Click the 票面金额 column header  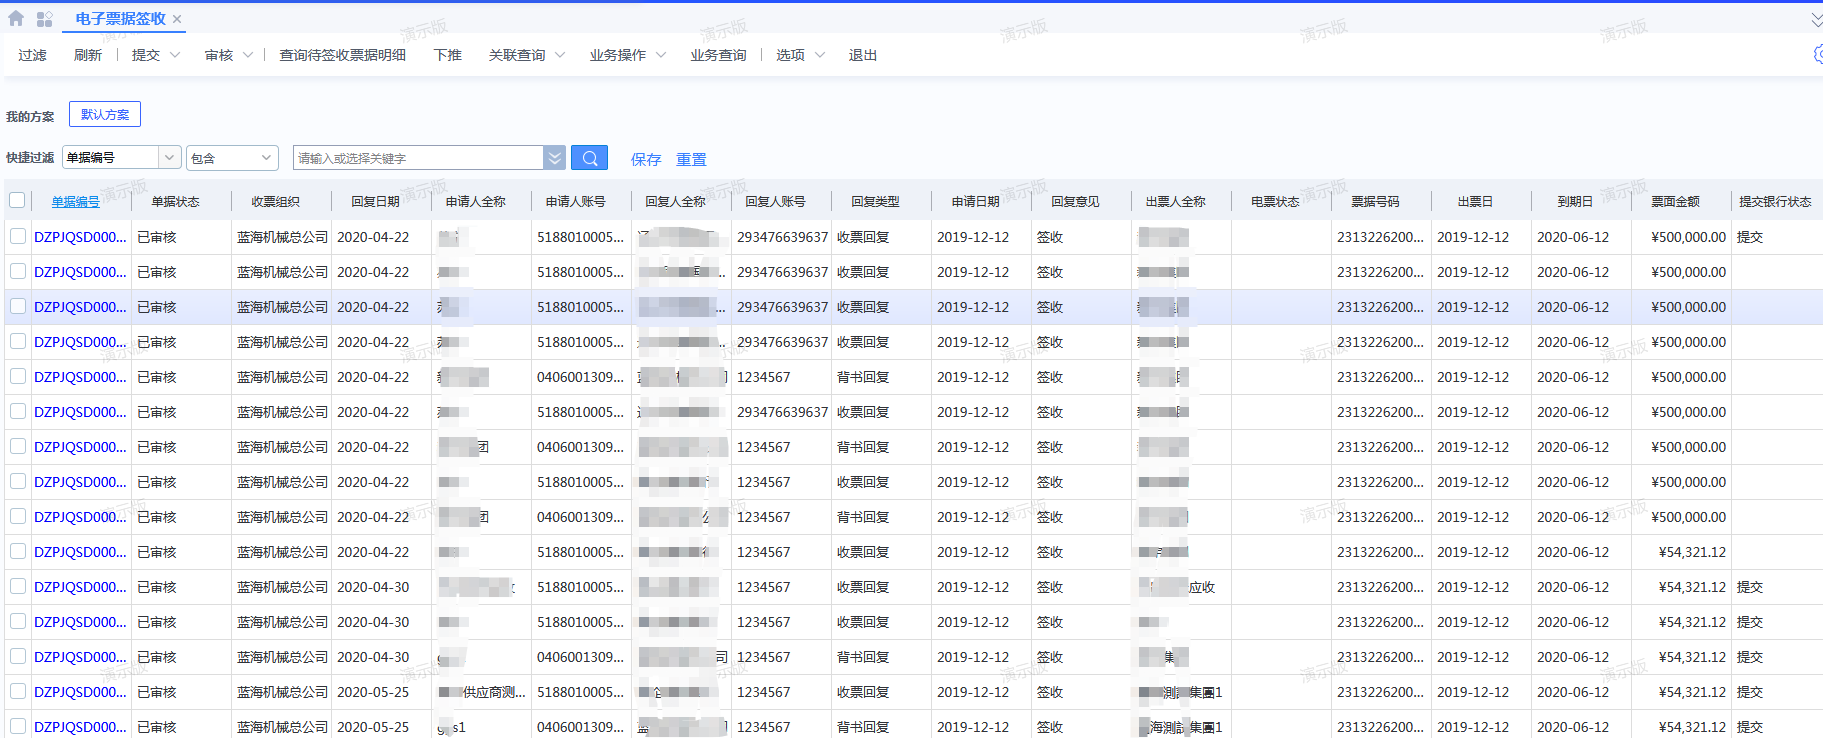click(1675, 201)
